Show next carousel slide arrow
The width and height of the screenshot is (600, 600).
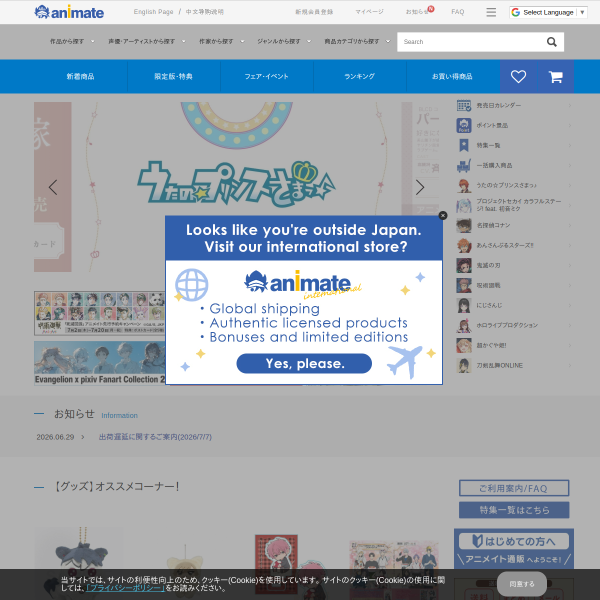click(x=420, y=187)
